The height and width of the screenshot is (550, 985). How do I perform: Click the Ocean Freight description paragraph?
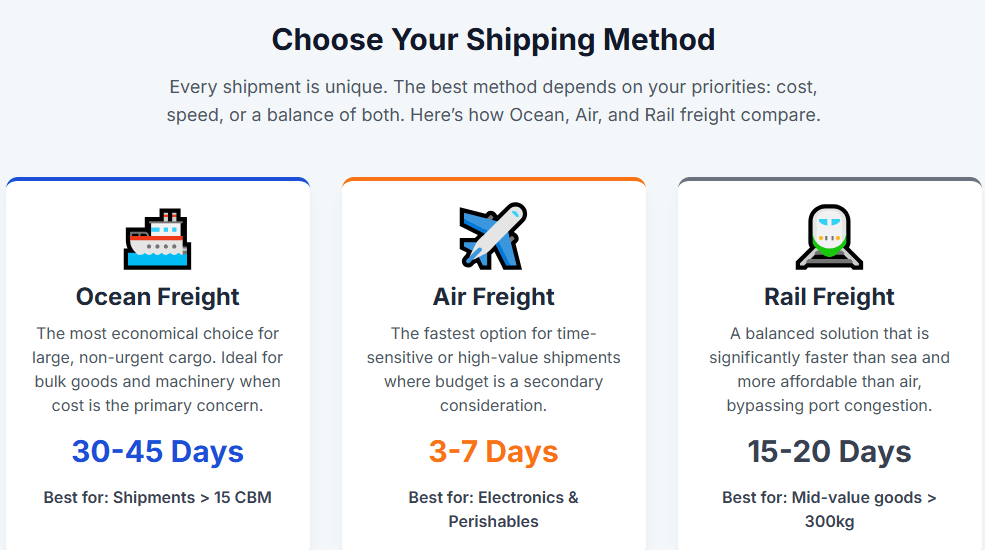(x=158, y=369)
